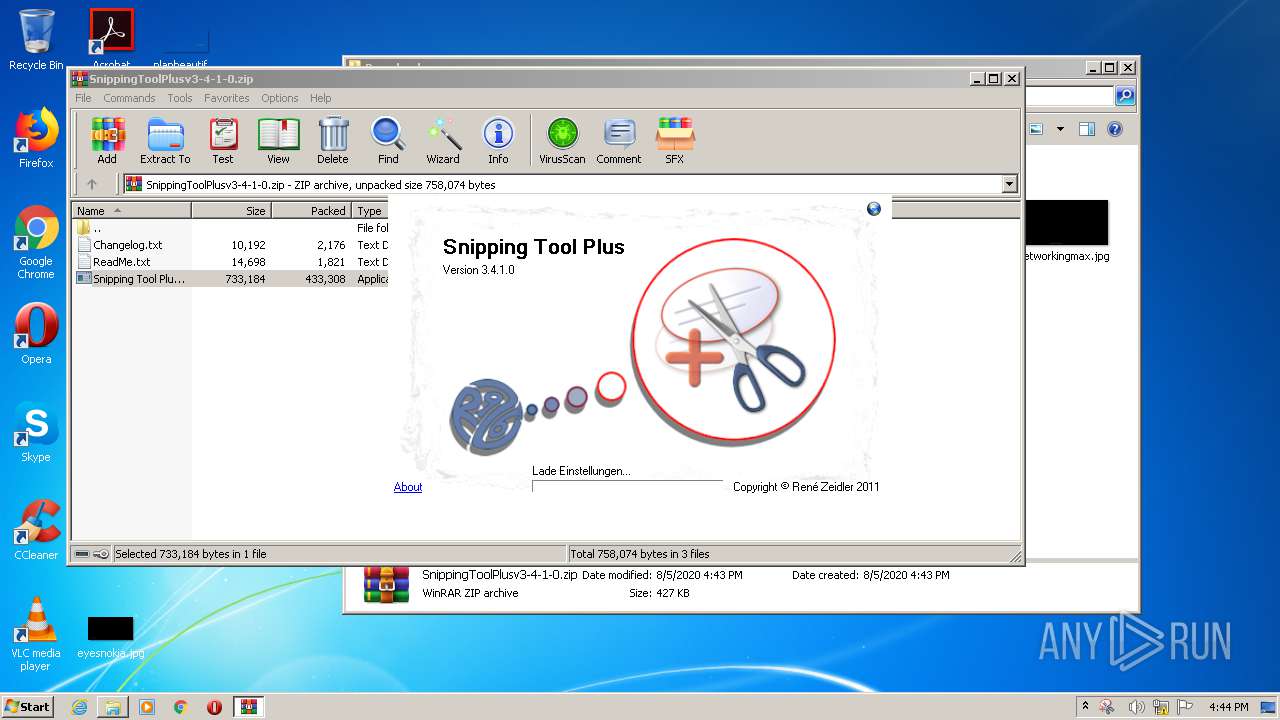
Task: Run the Test archive tool
Action: (223, 140)
